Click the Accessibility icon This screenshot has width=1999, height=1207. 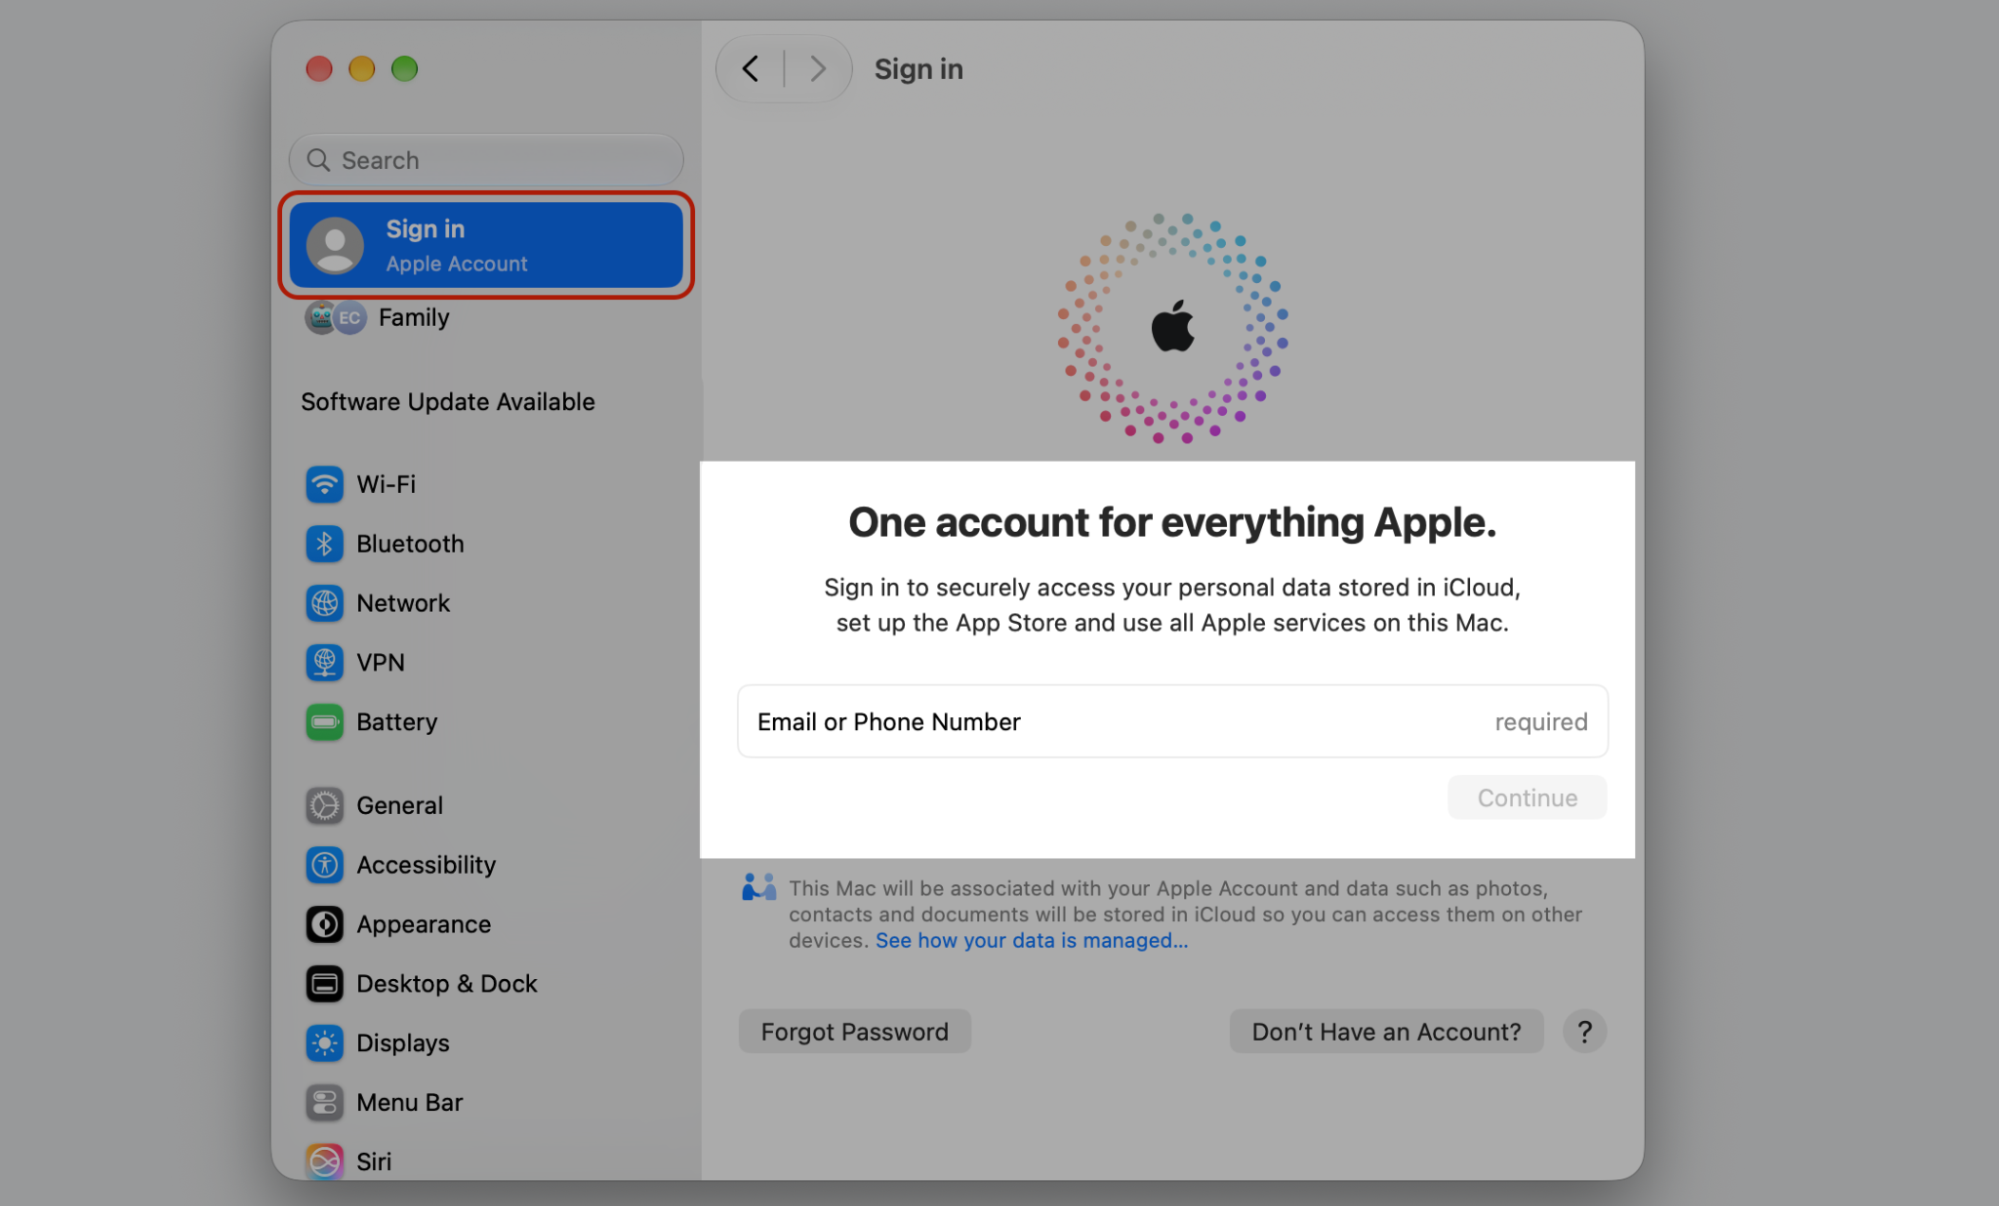pos(324,865)
